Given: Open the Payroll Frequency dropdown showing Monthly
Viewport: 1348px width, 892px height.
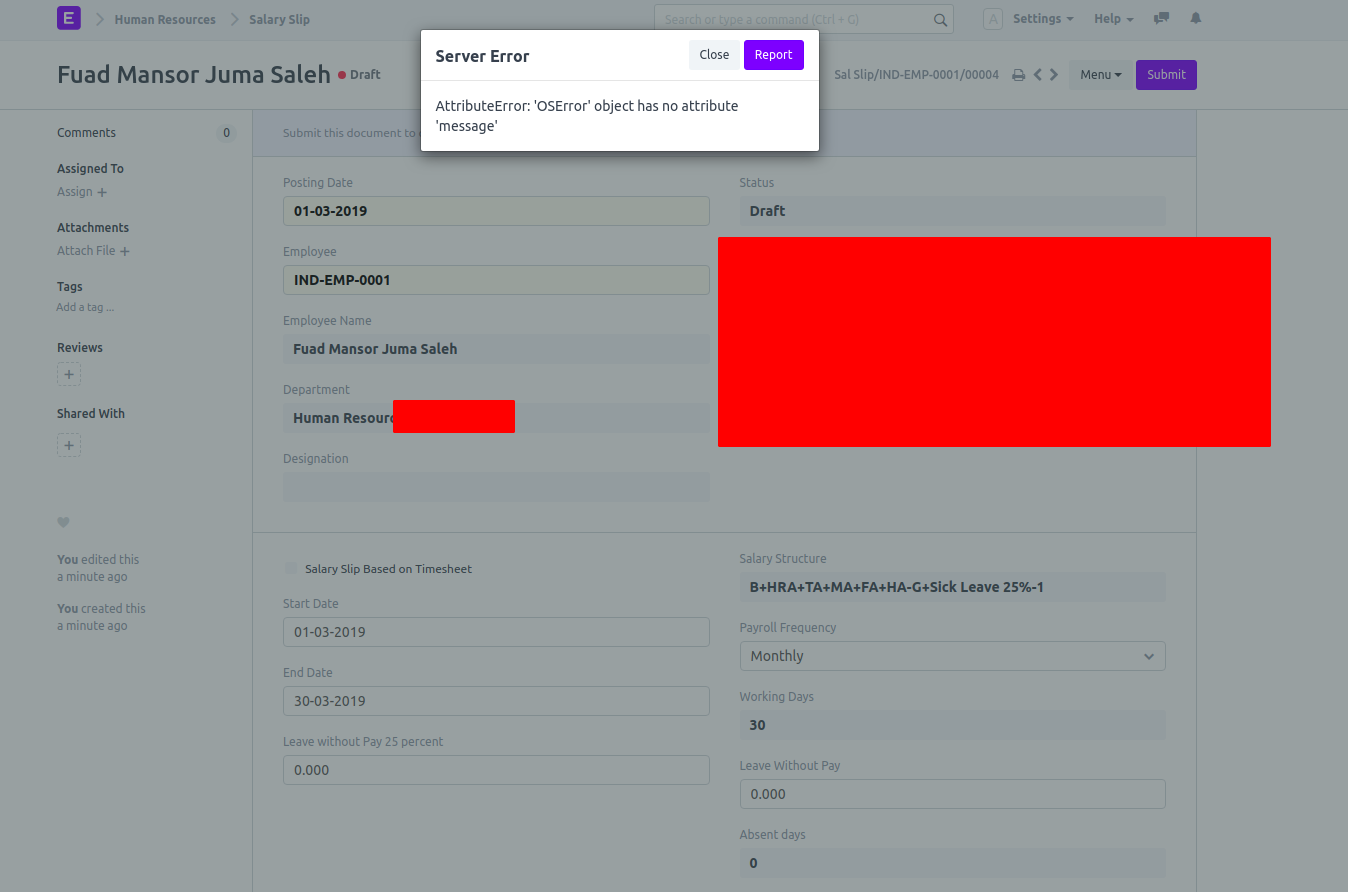Looking at the screenshot, I should [x=951, y=656].
